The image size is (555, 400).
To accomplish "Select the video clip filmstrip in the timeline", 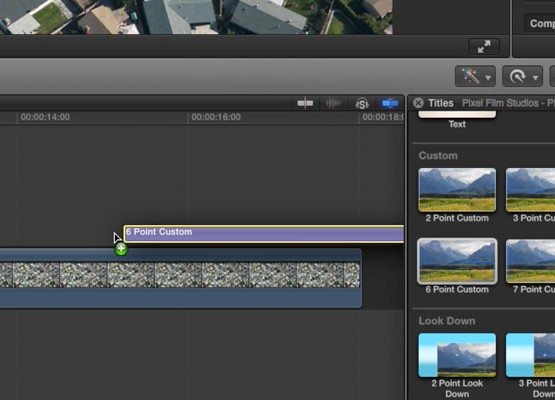I will click(180, 275).
